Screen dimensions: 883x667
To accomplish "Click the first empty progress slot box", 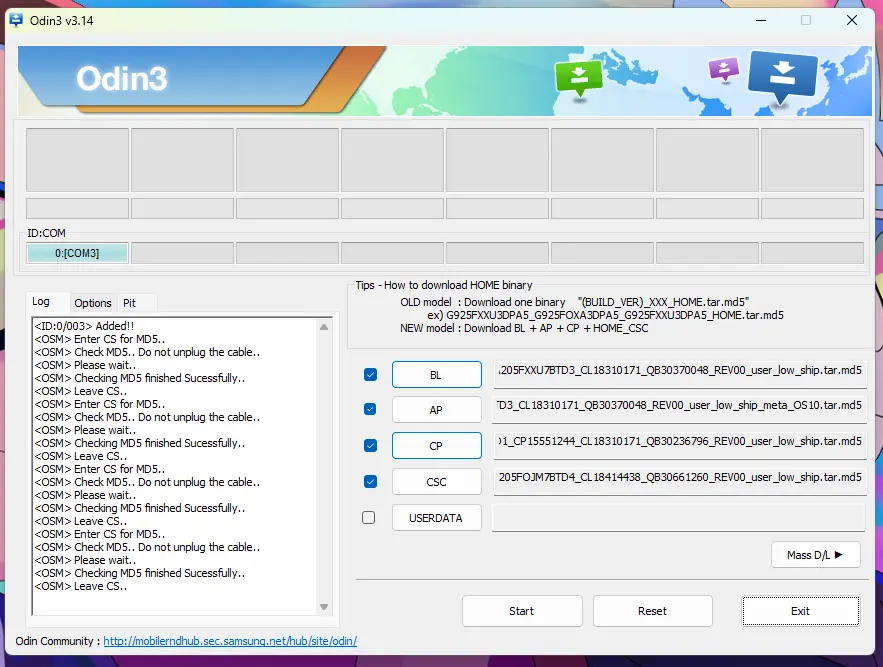I will (x=77, y=160).
